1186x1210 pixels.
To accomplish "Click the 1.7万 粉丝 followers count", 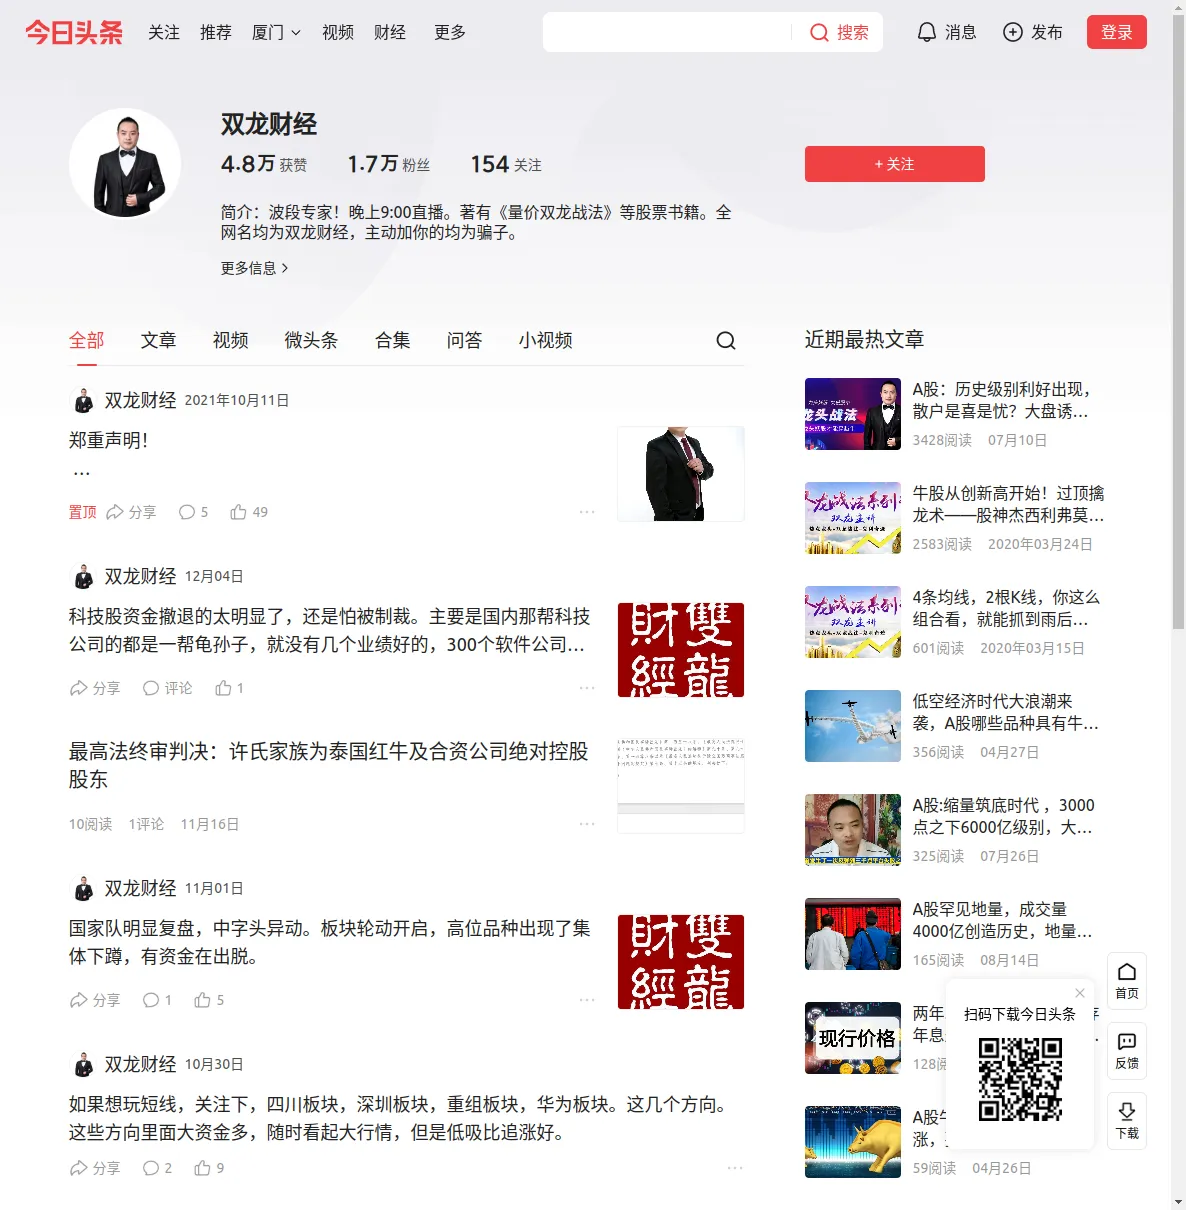I will [x=388, y=164].
